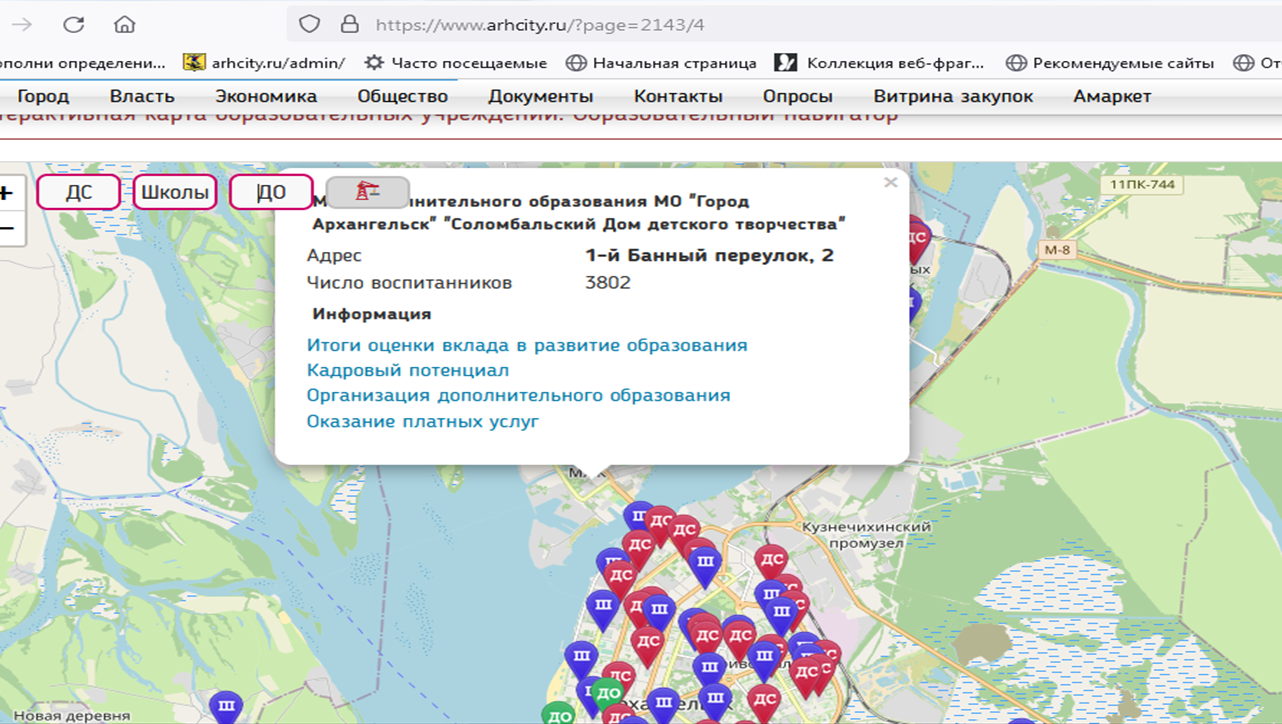Viewport: 1282px width, 724px height.
Task: Toggle the ДО additional education filter
Action: (x=271, y=192)
